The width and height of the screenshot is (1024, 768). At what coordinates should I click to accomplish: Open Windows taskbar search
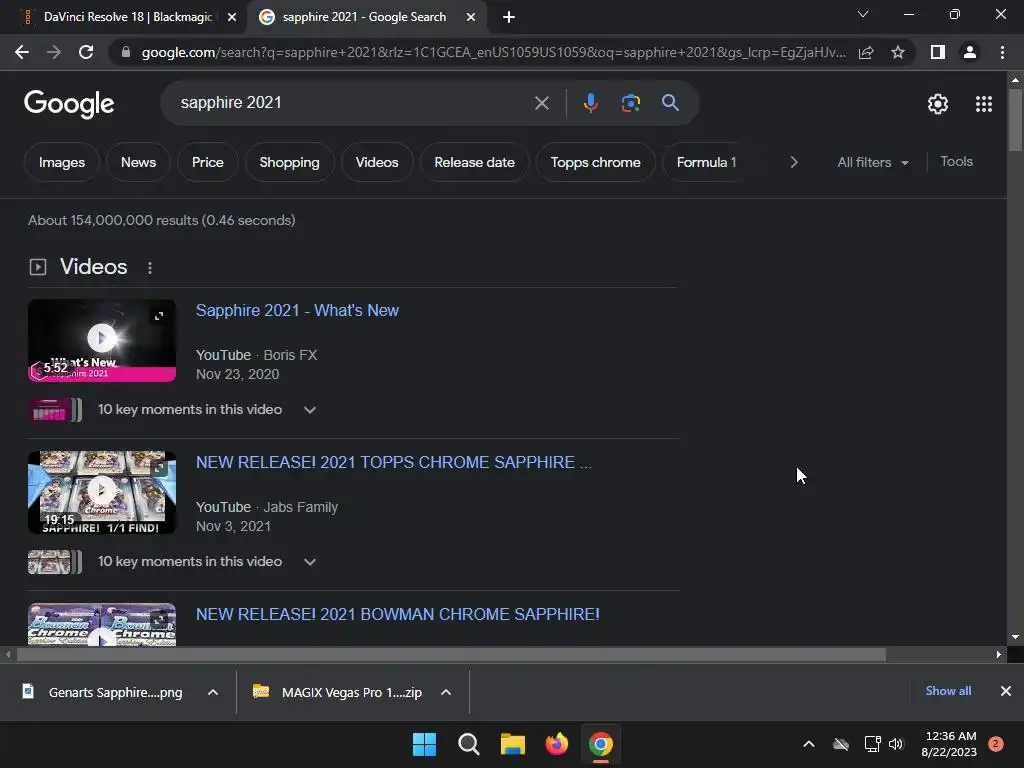click(468, 744)
